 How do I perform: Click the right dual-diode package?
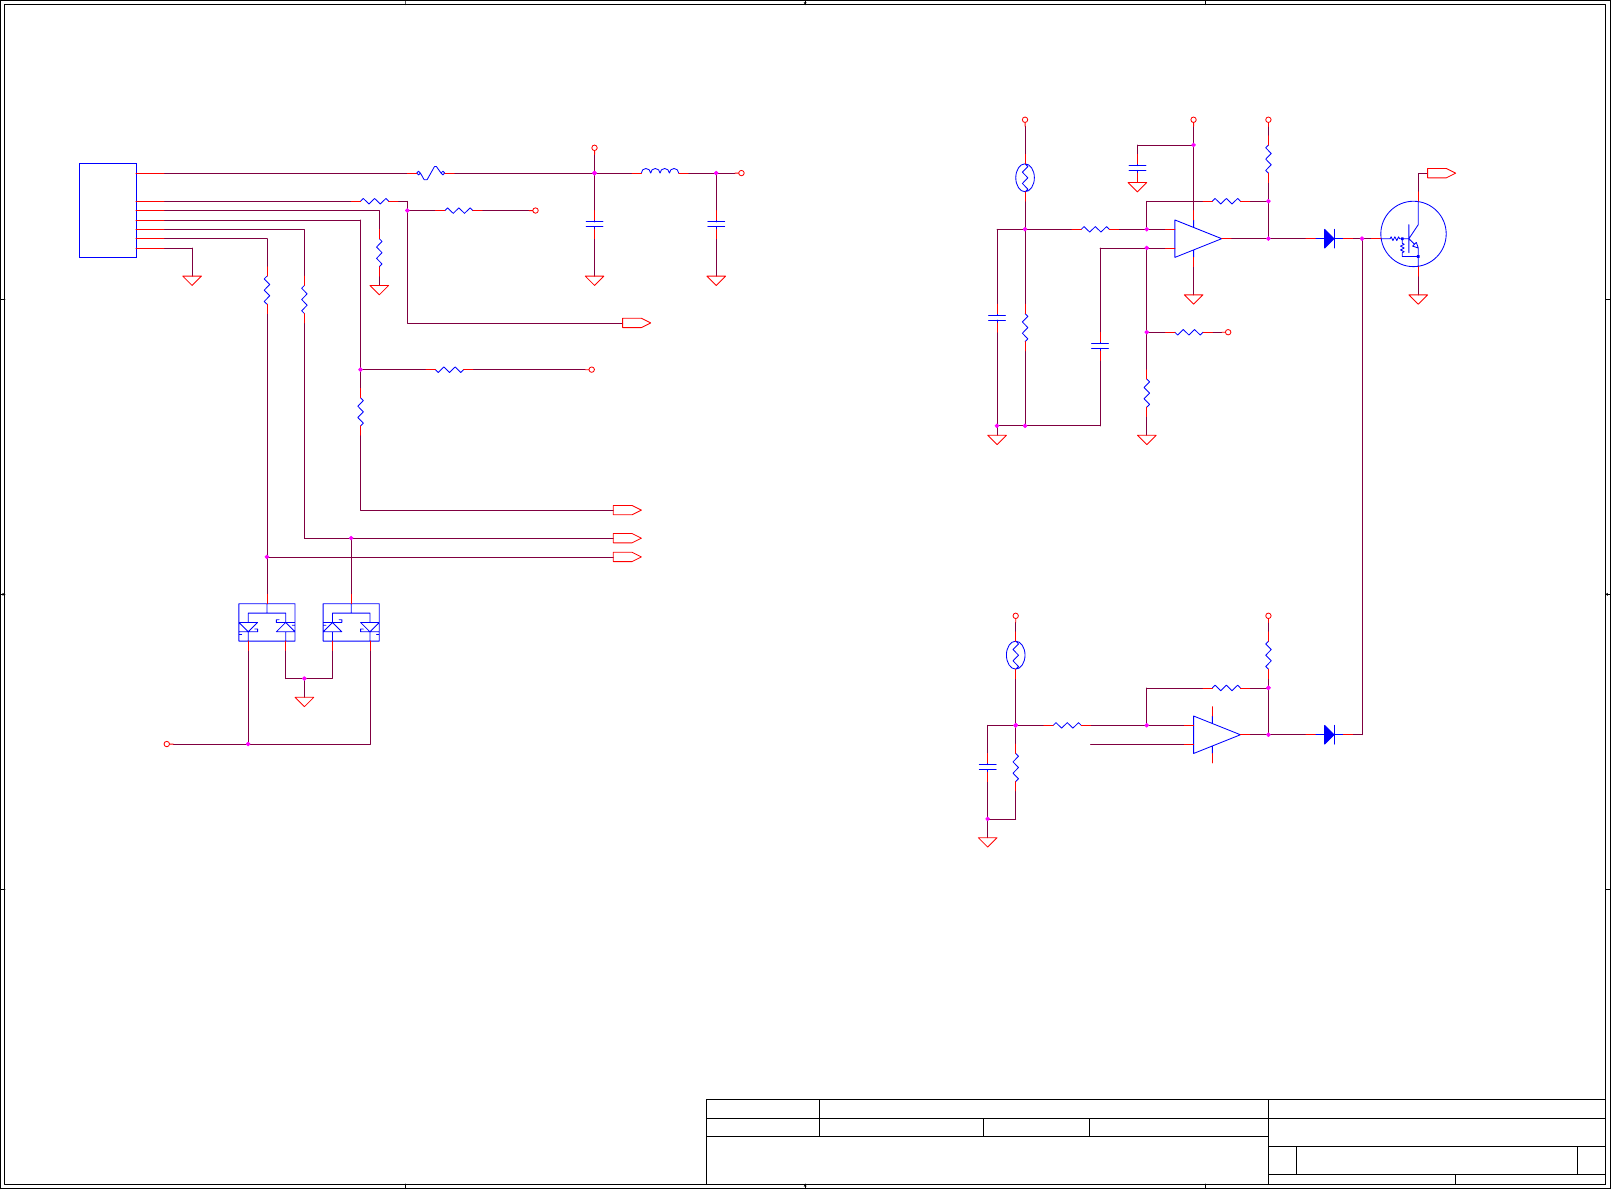coord(351,622)
